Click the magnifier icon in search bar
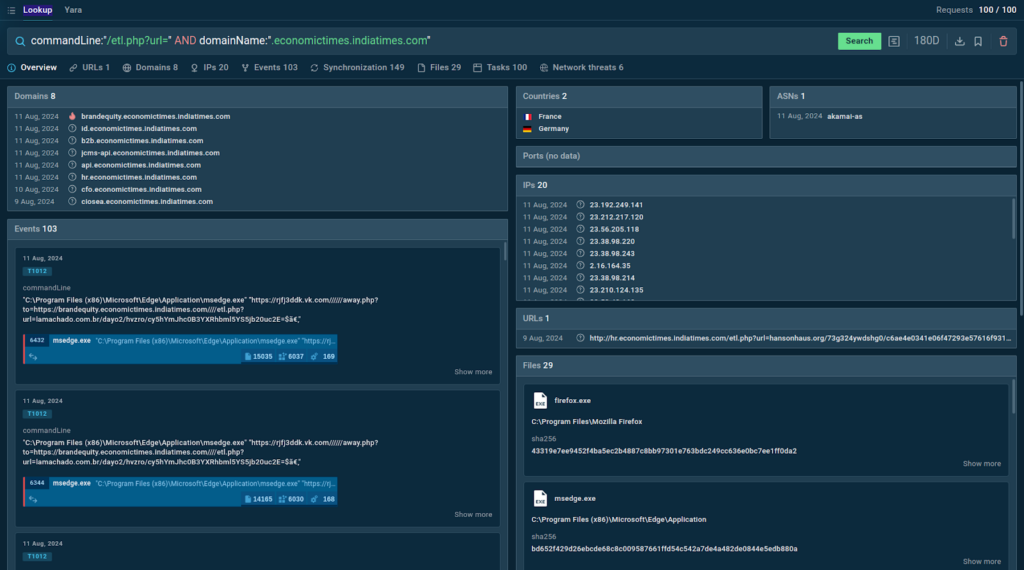1024x570 pixels. point(20,41)
